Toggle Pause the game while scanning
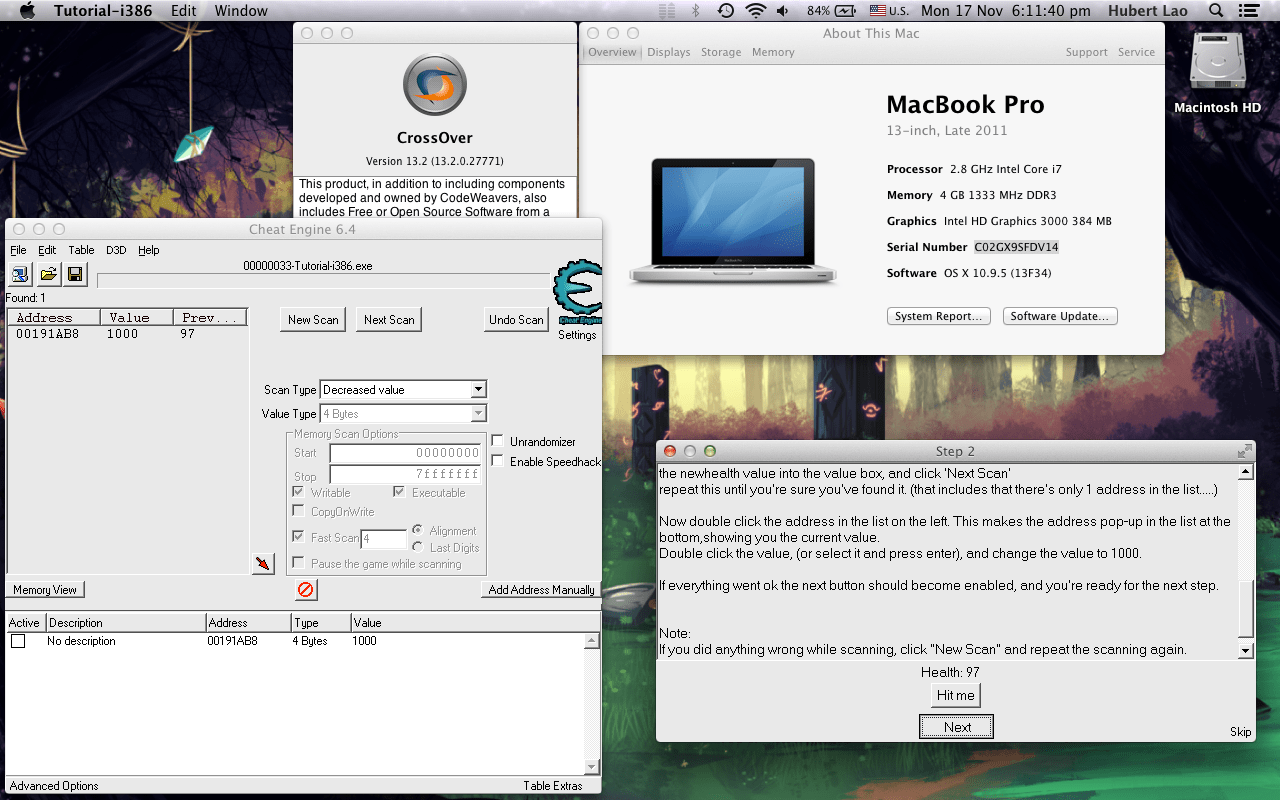 click(x=298, y=563)
